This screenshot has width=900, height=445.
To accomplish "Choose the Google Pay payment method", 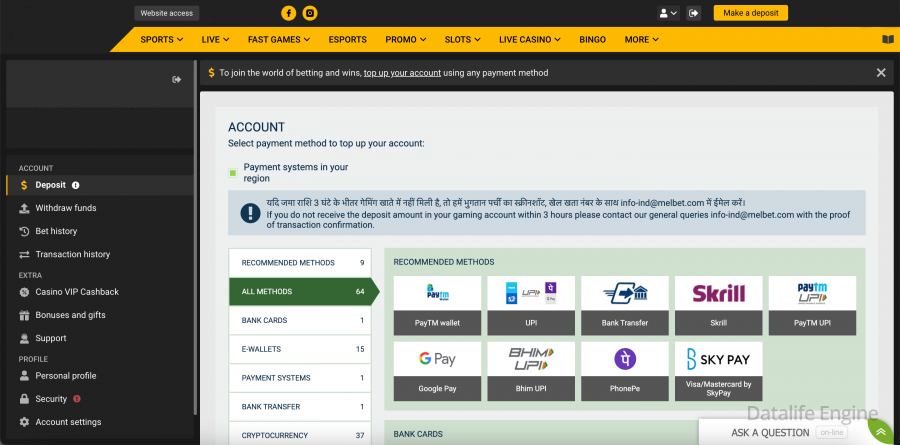I will click(437, 372).
